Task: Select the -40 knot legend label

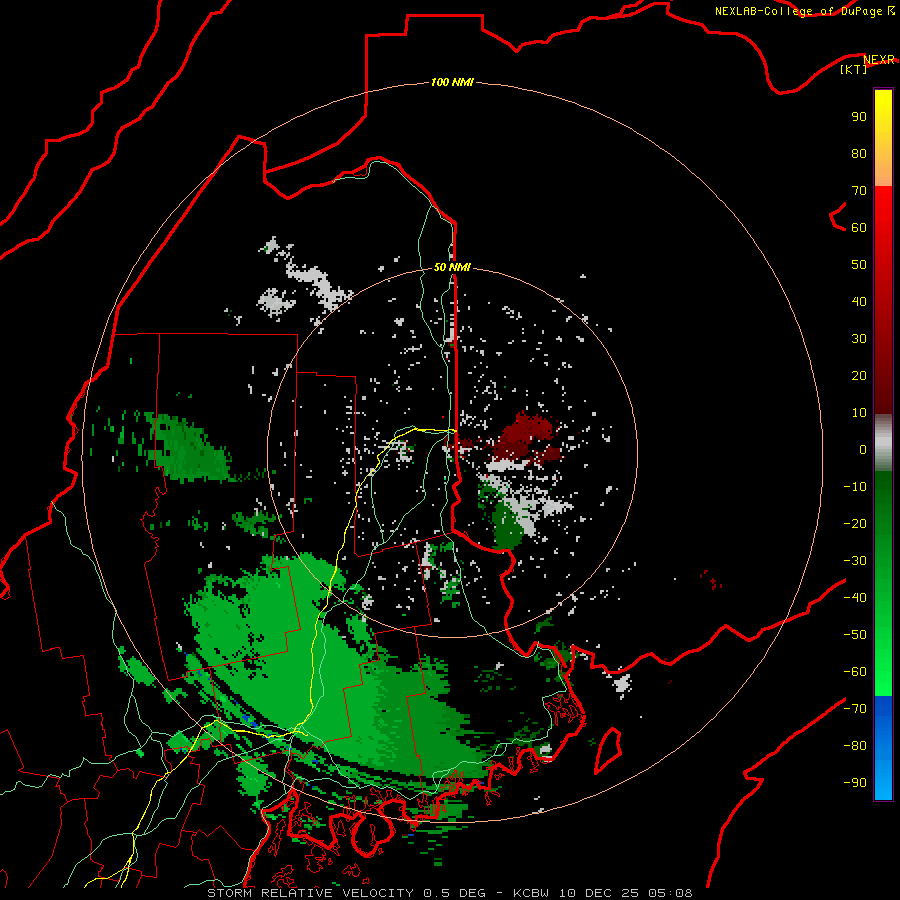Action: point(855,598)
